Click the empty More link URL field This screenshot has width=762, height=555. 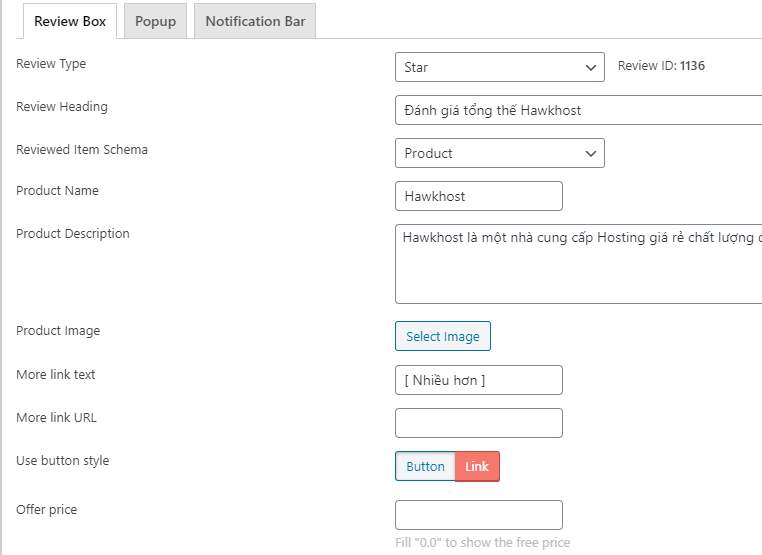(x=479, y=423)
